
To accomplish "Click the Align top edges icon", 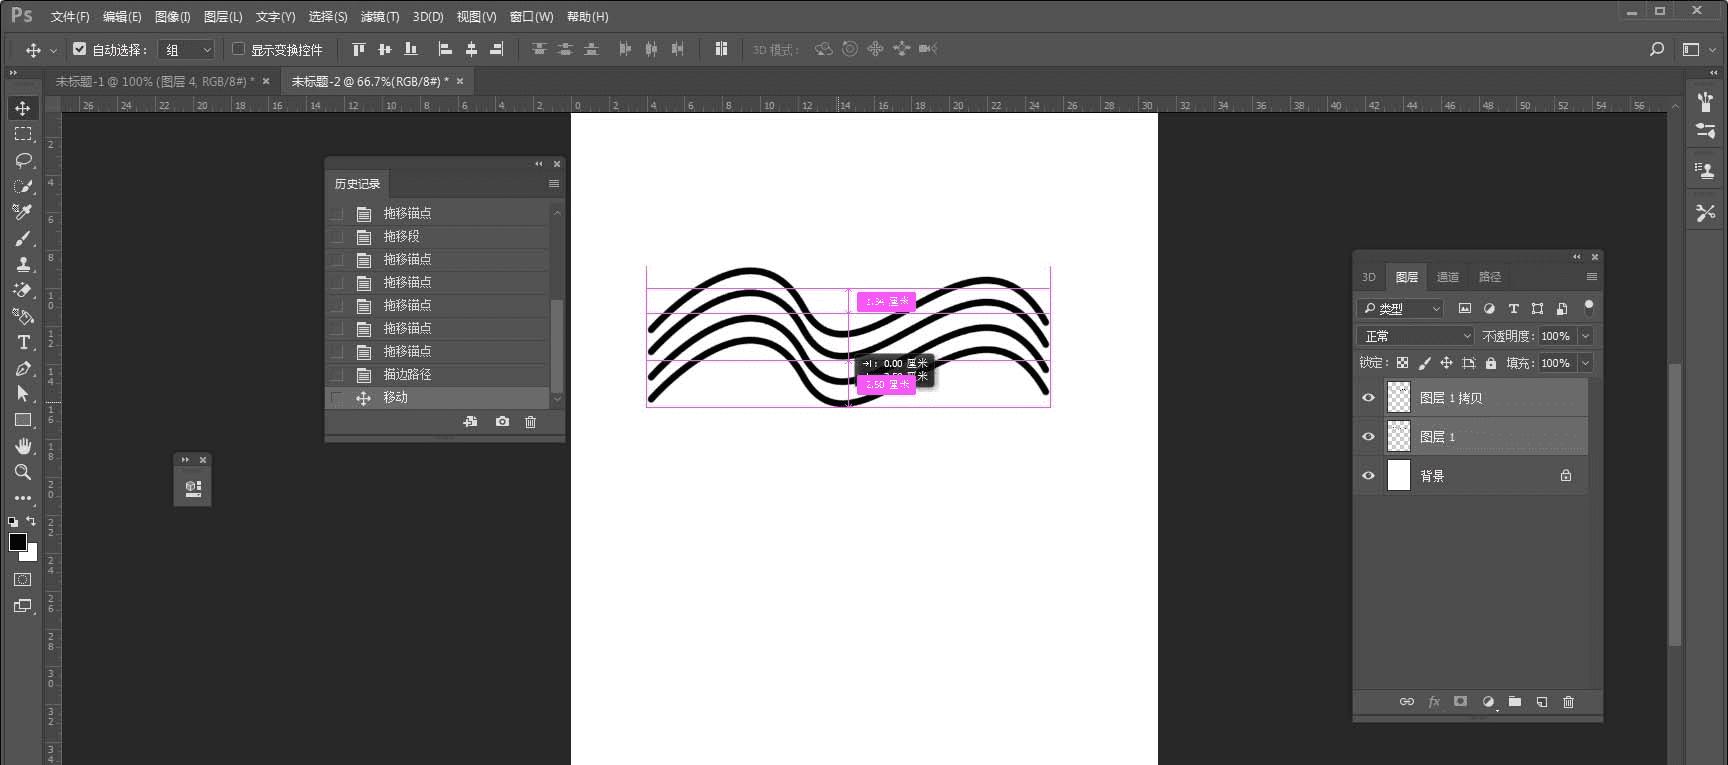I will 359,49.
